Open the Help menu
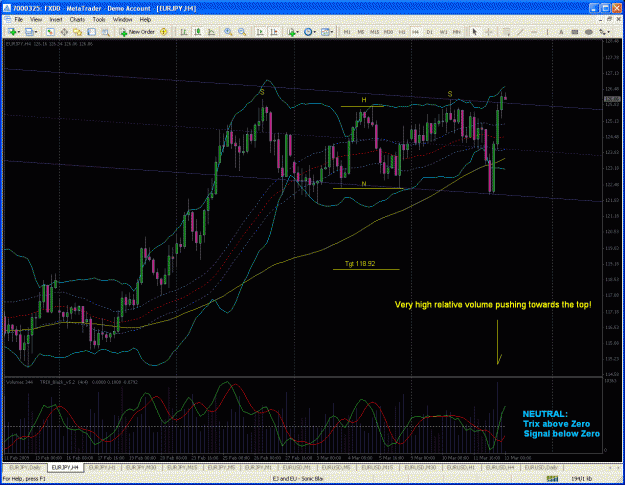This screenshot has width=625, height=485. 145,20
